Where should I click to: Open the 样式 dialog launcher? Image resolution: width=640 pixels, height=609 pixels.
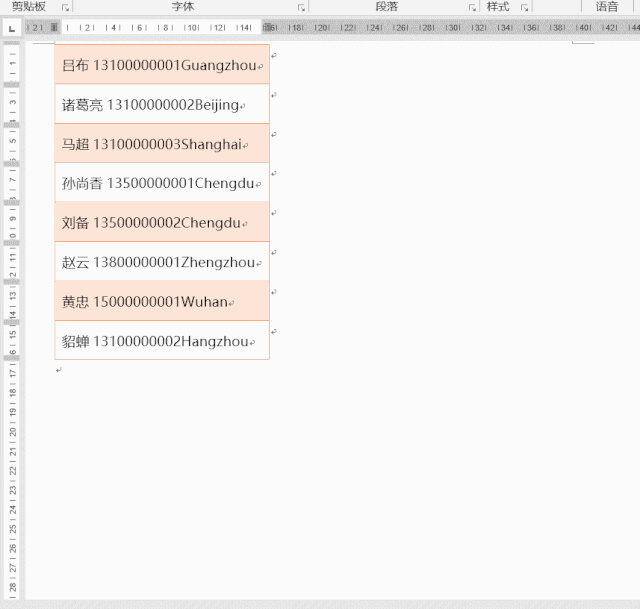click(x=524, y=7)
